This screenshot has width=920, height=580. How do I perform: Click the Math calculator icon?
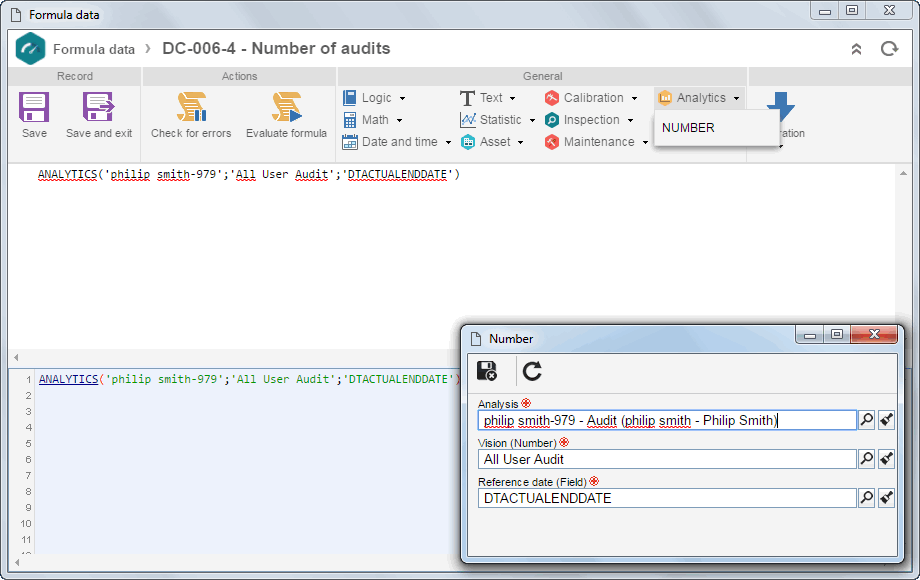click(x=350, y=120)
